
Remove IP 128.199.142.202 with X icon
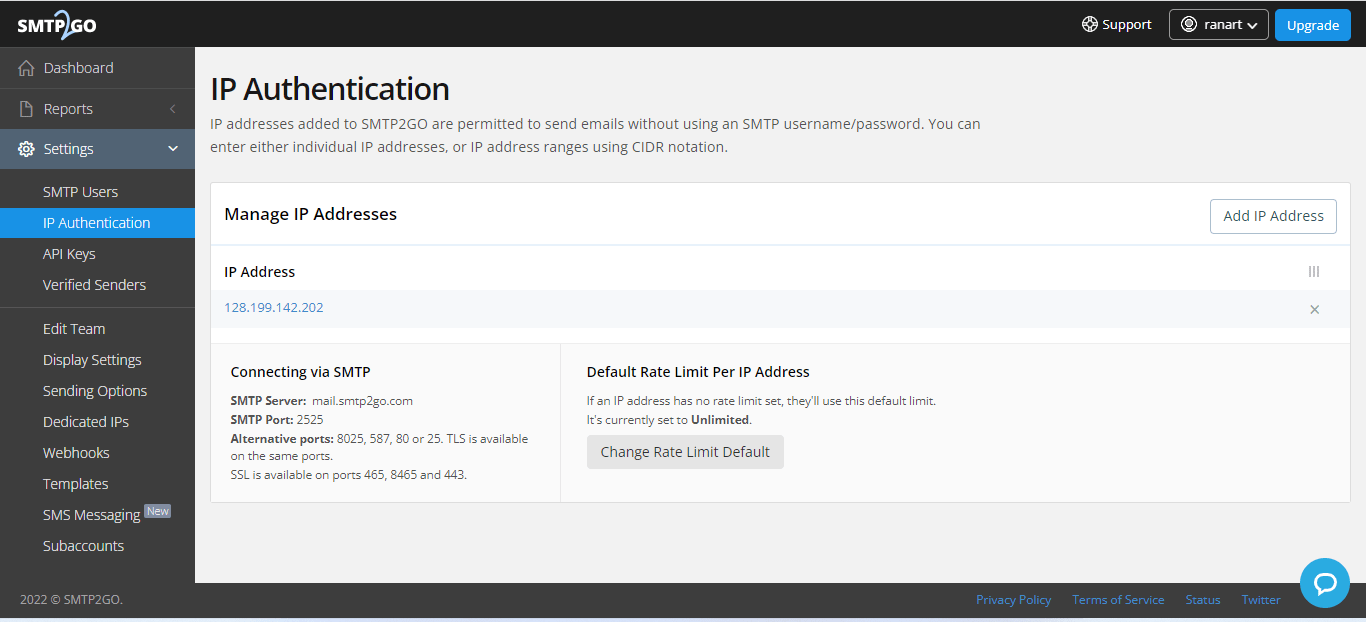tap(1315, 309)
